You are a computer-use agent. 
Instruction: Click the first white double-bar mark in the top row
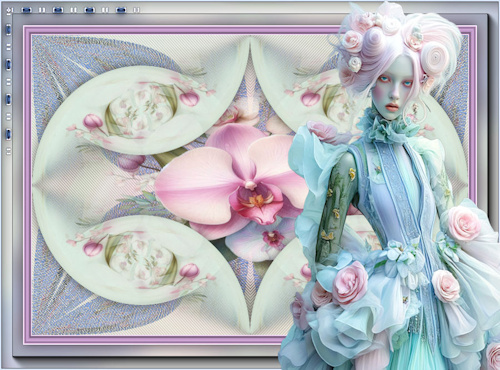(x=42, y=10)
